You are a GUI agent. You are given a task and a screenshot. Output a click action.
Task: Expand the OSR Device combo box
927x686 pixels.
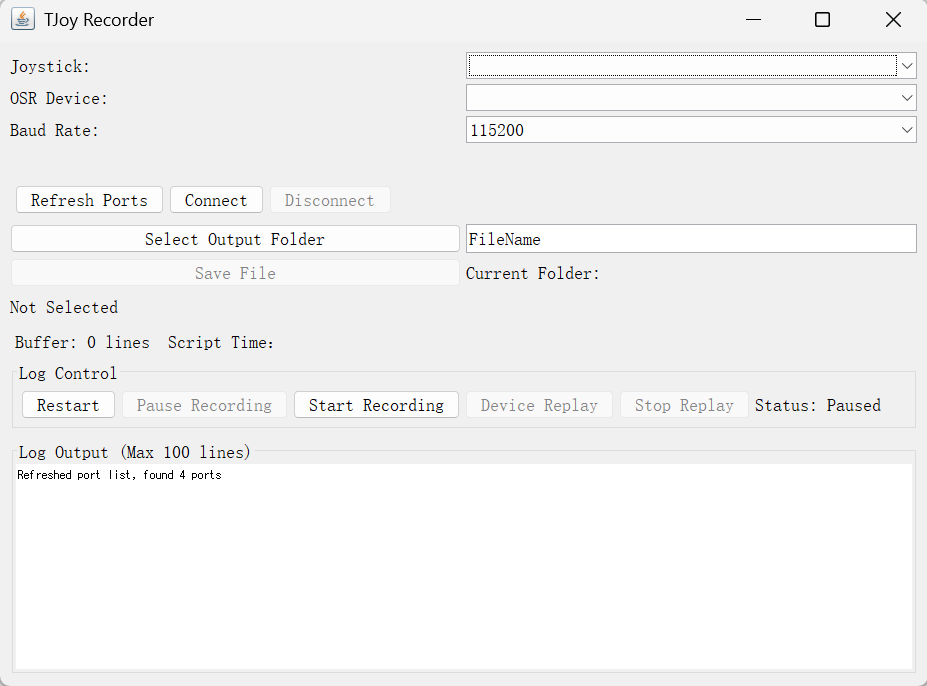(690, 98)
